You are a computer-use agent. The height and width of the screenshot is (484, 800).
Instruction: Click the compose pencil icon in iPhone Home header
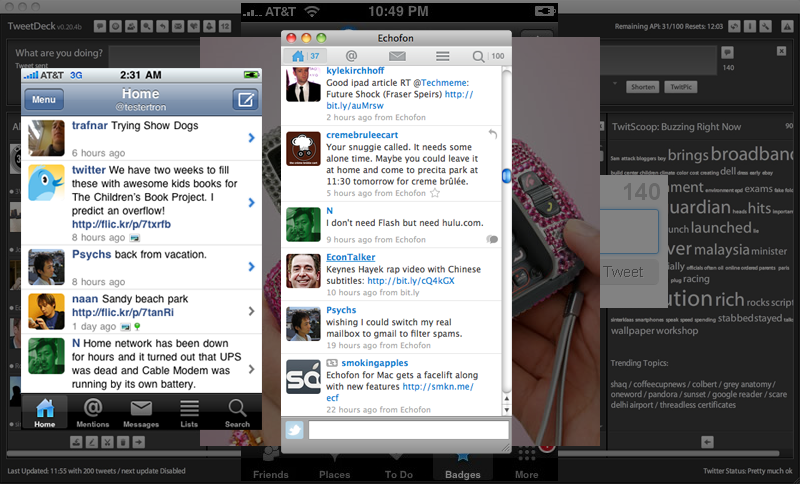coord(245,99)
